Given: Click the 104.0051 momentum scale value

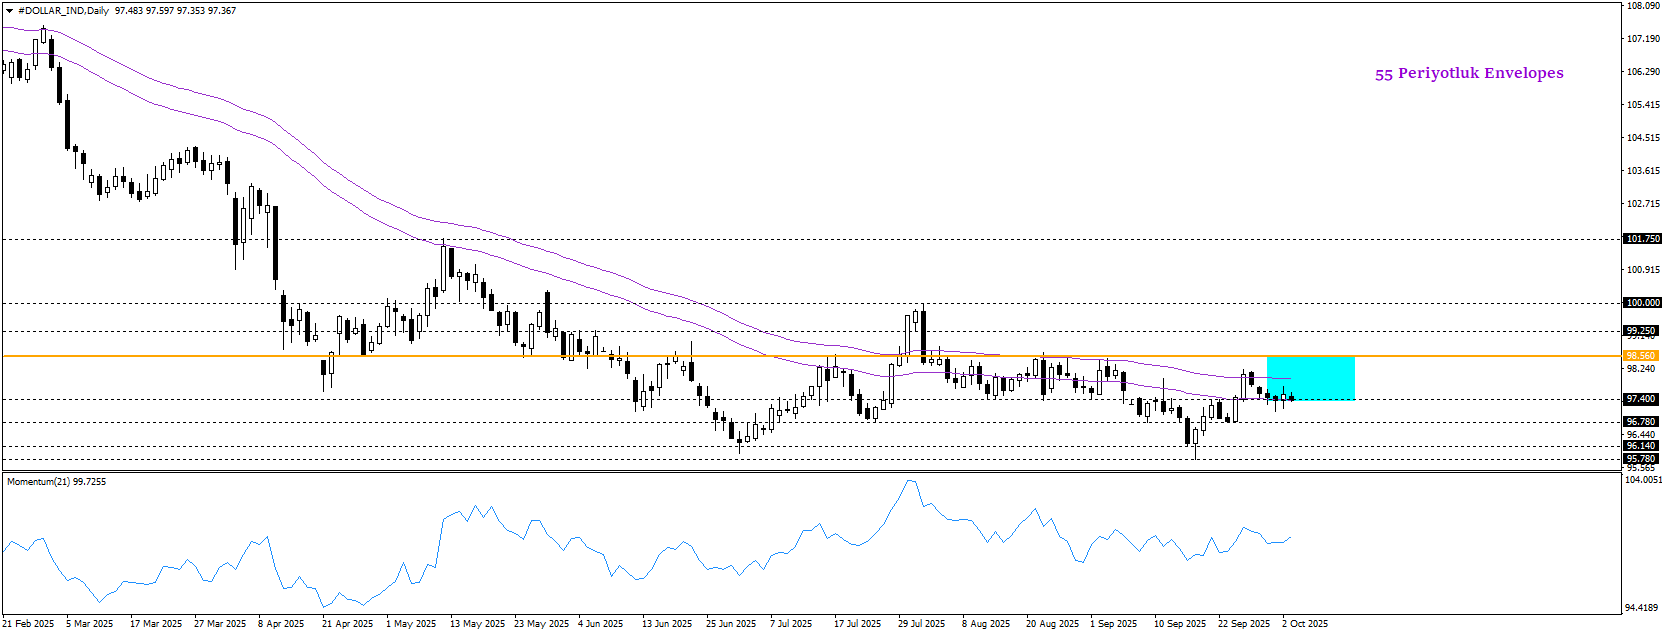Looking at the screenshot, I should click(1642, 480).
